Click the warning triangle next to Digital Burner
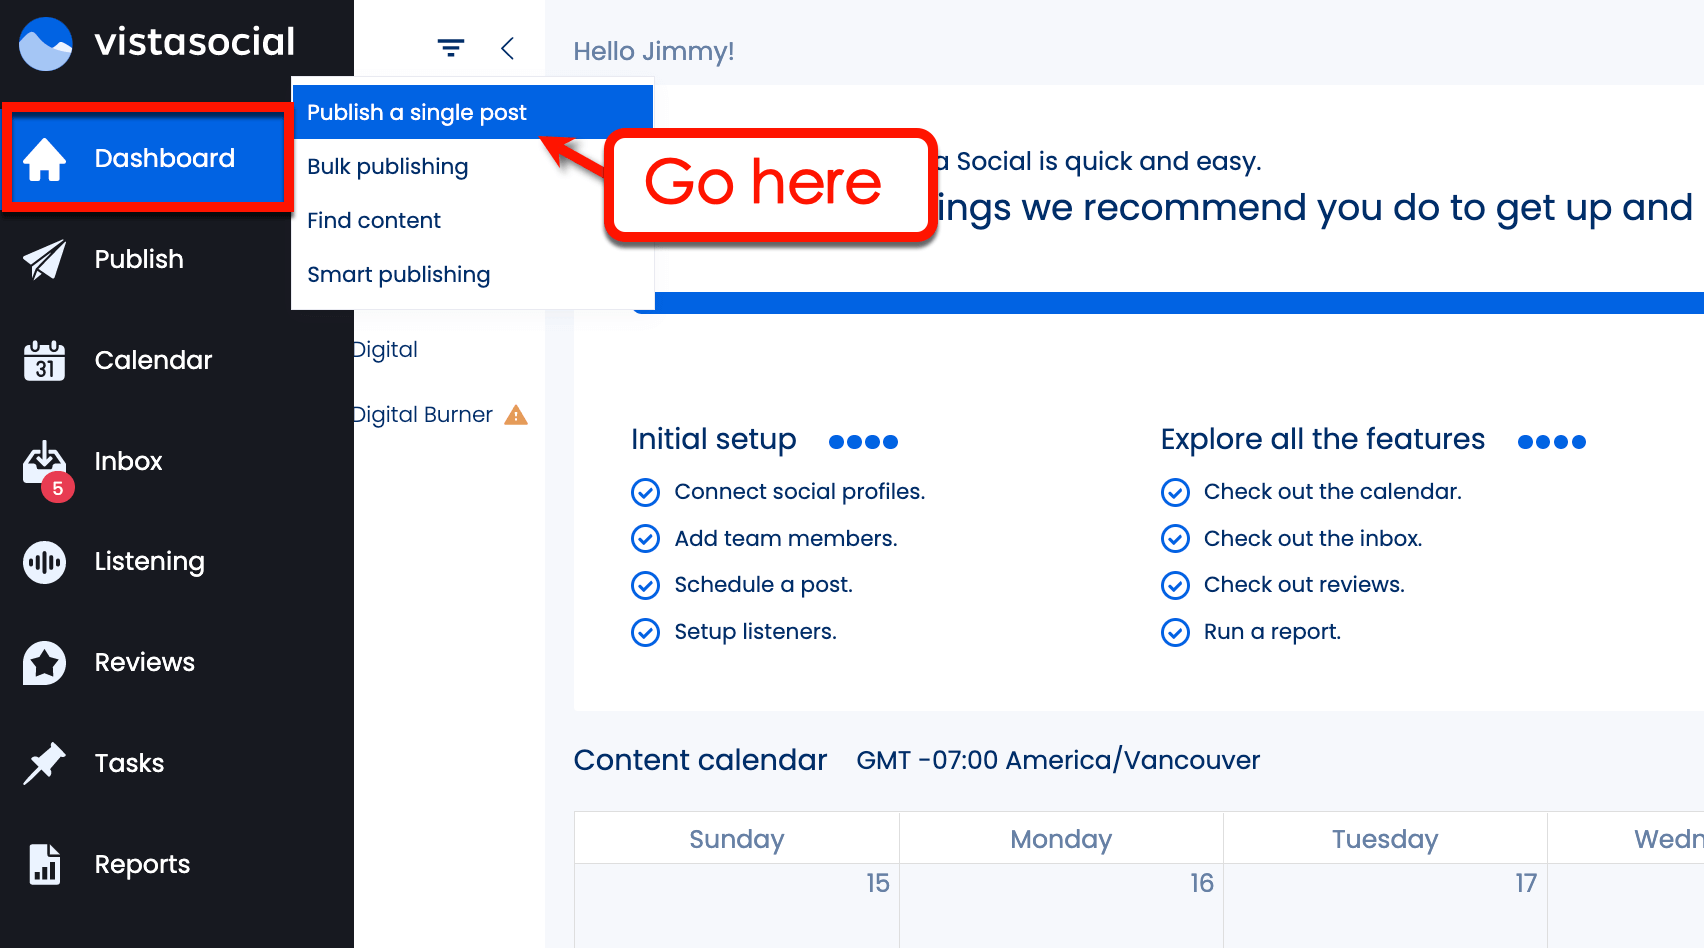 [516, 414]
